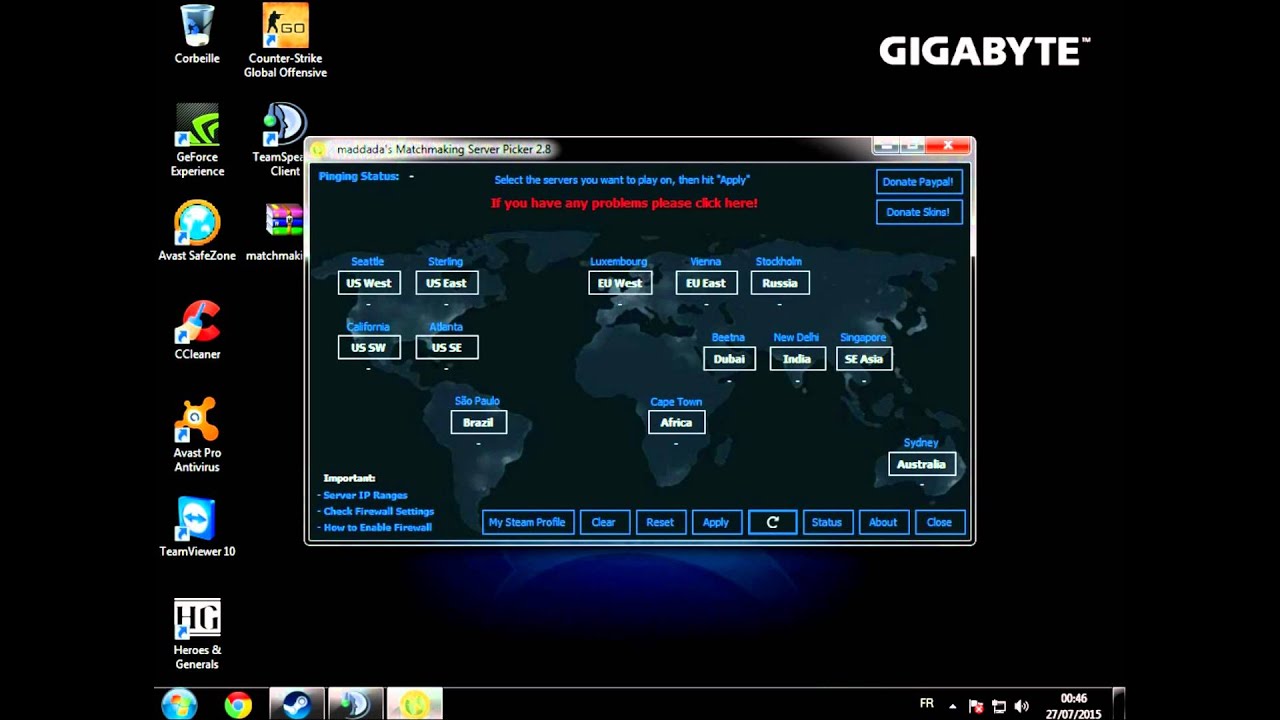
Task: Click the Clear button
Action: pos(604,522)
